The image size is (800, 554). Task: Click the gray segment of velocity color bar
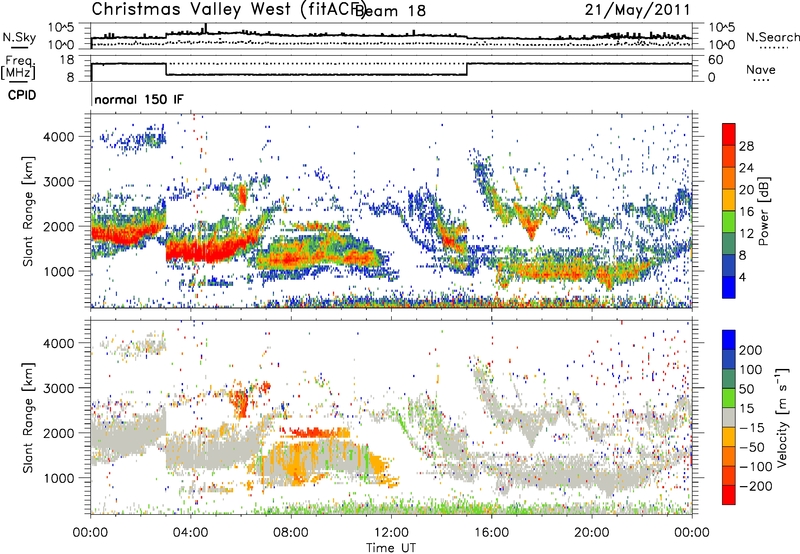[x=729, y=417]
